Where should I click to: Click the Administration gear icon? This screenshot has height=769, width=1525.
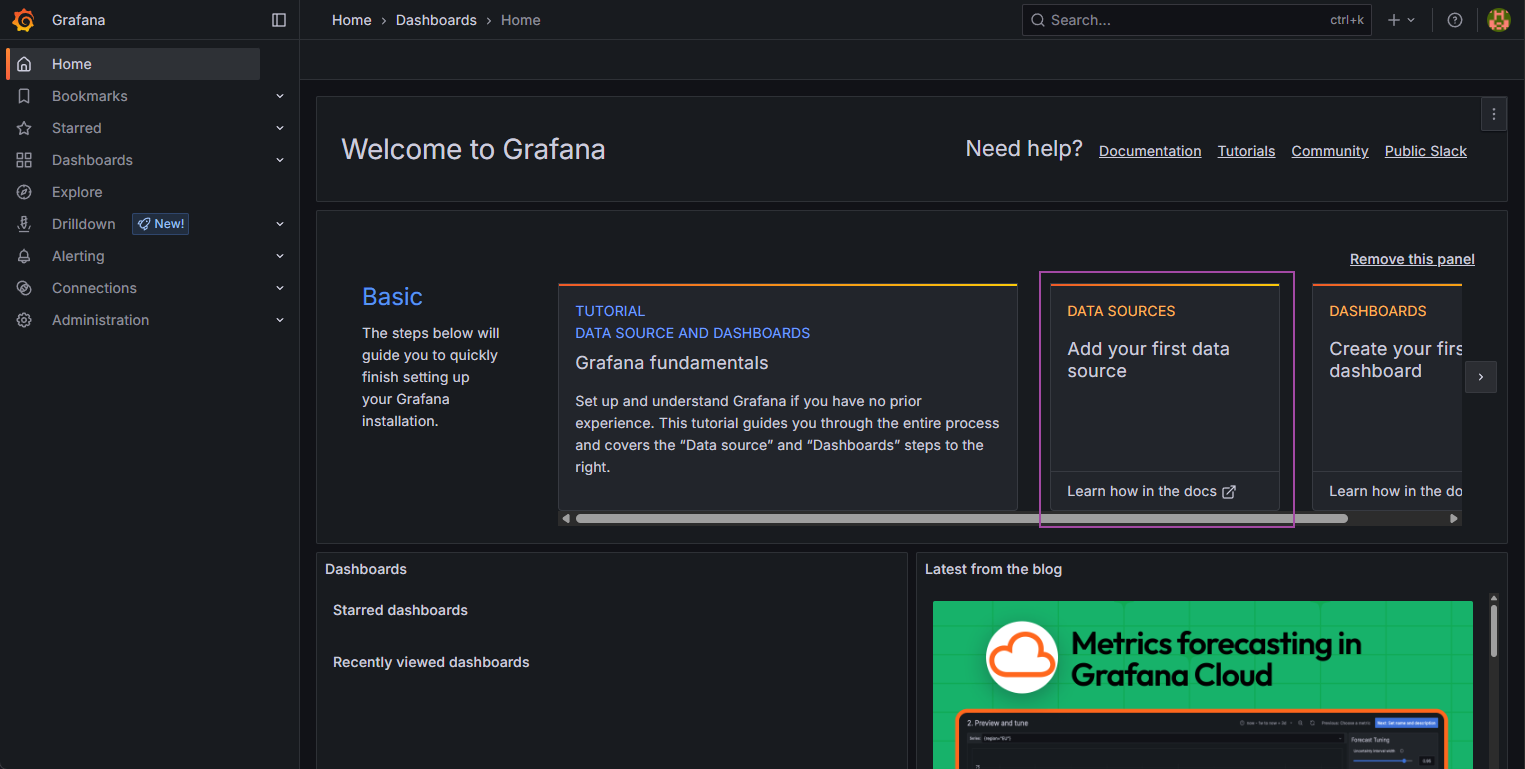pos(25,320)
